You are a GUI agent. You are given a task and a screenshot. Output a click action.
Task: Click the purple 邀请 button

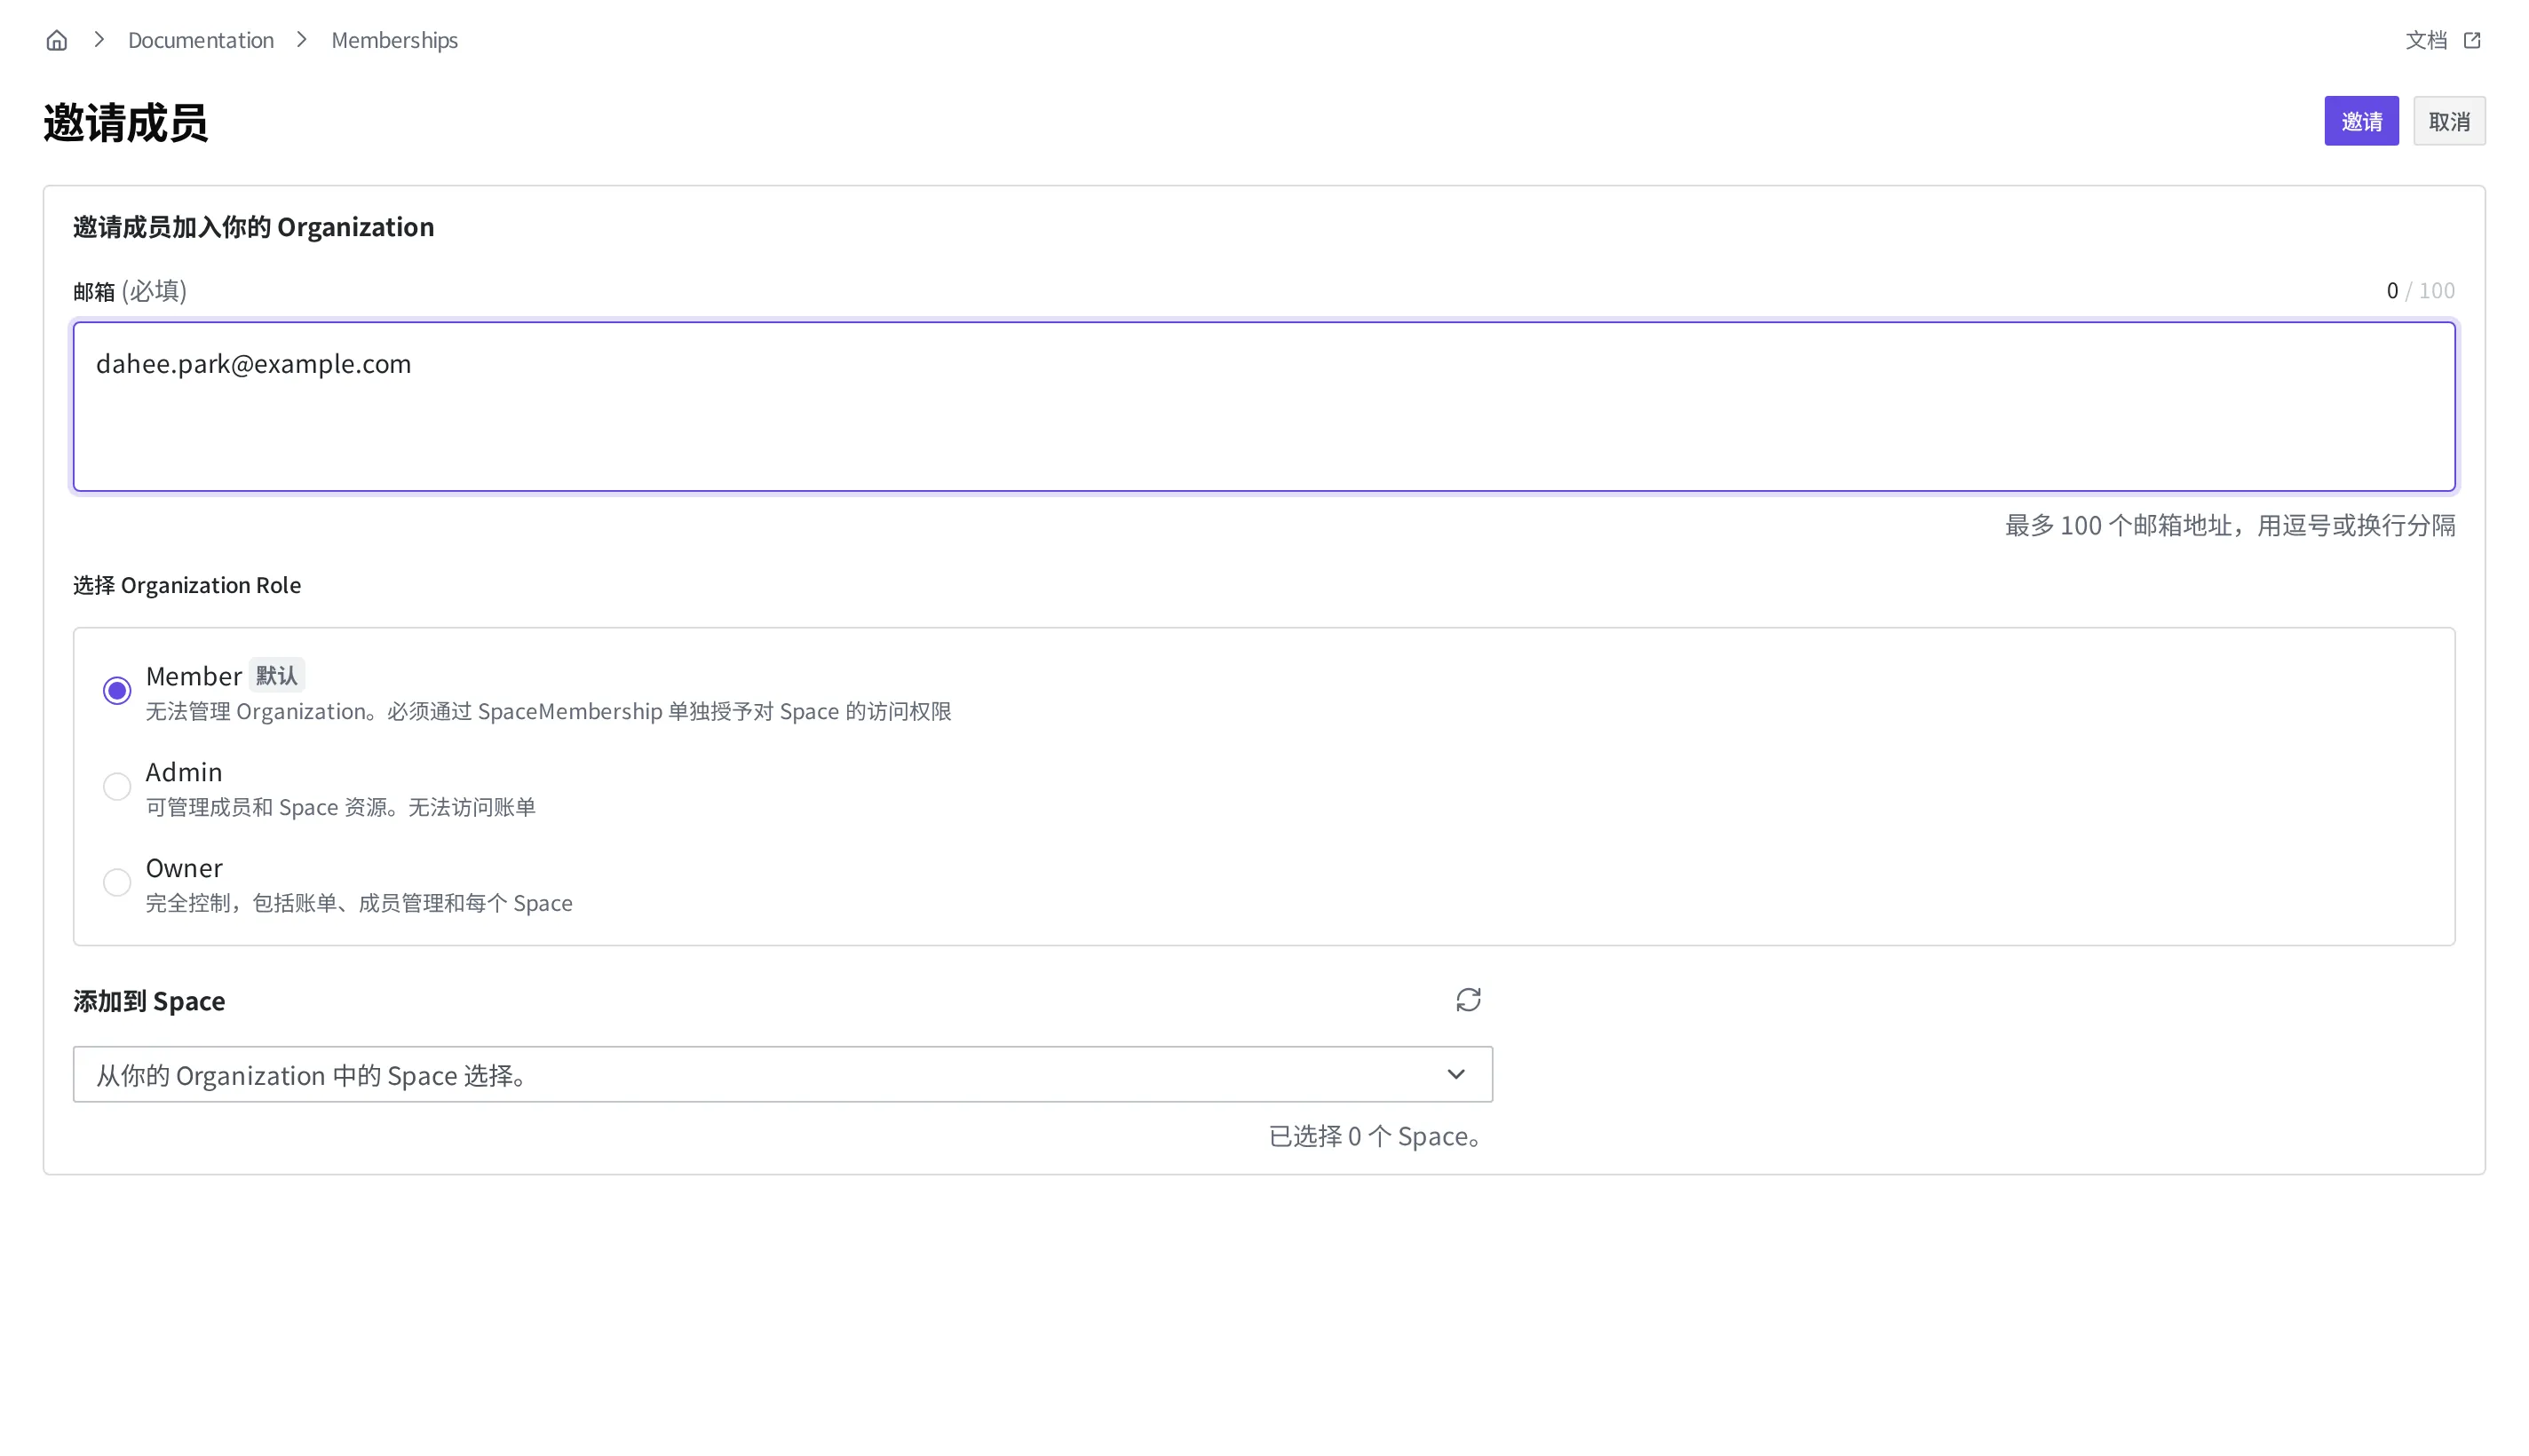tap(2360, 121)
